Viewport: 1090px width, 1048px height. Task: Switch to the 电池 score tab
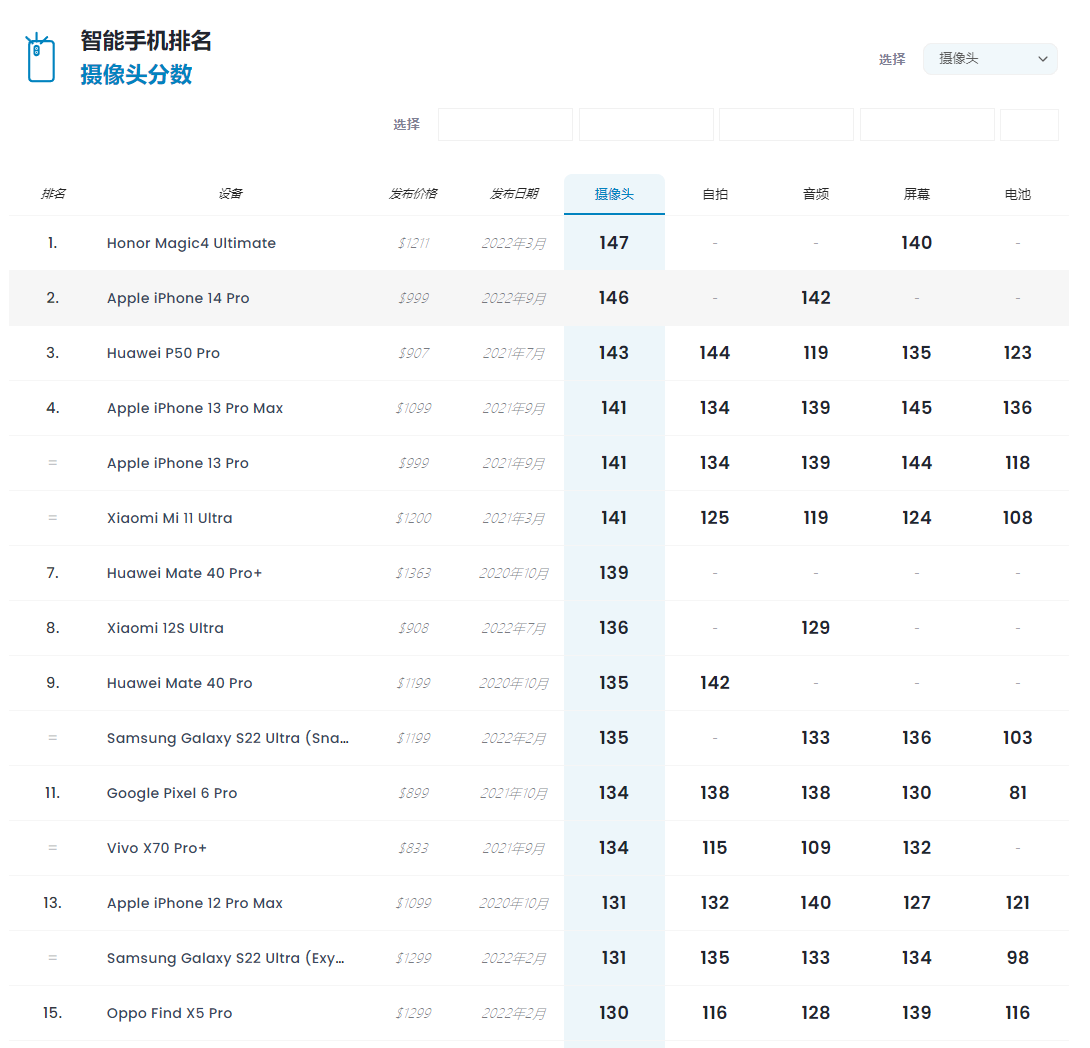[x=1018, y=195]
